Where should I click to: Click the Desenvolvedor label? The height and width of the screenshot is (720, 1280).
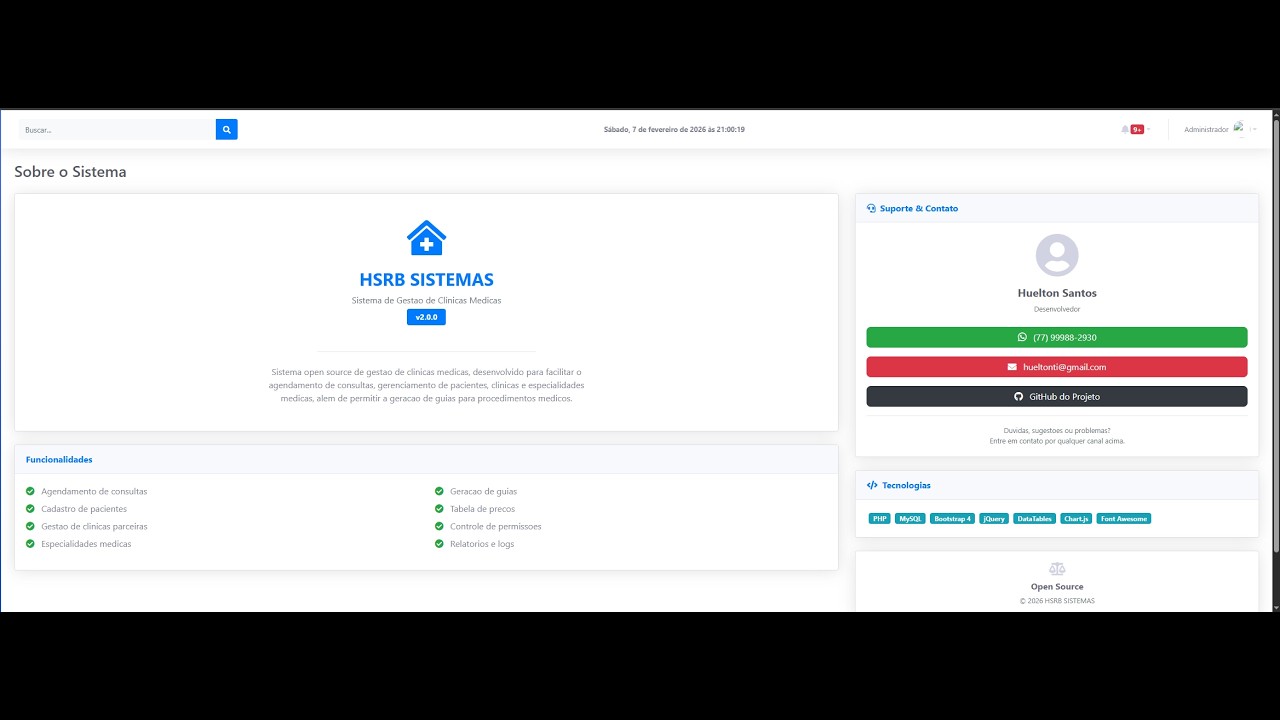tap(1057, 309)
